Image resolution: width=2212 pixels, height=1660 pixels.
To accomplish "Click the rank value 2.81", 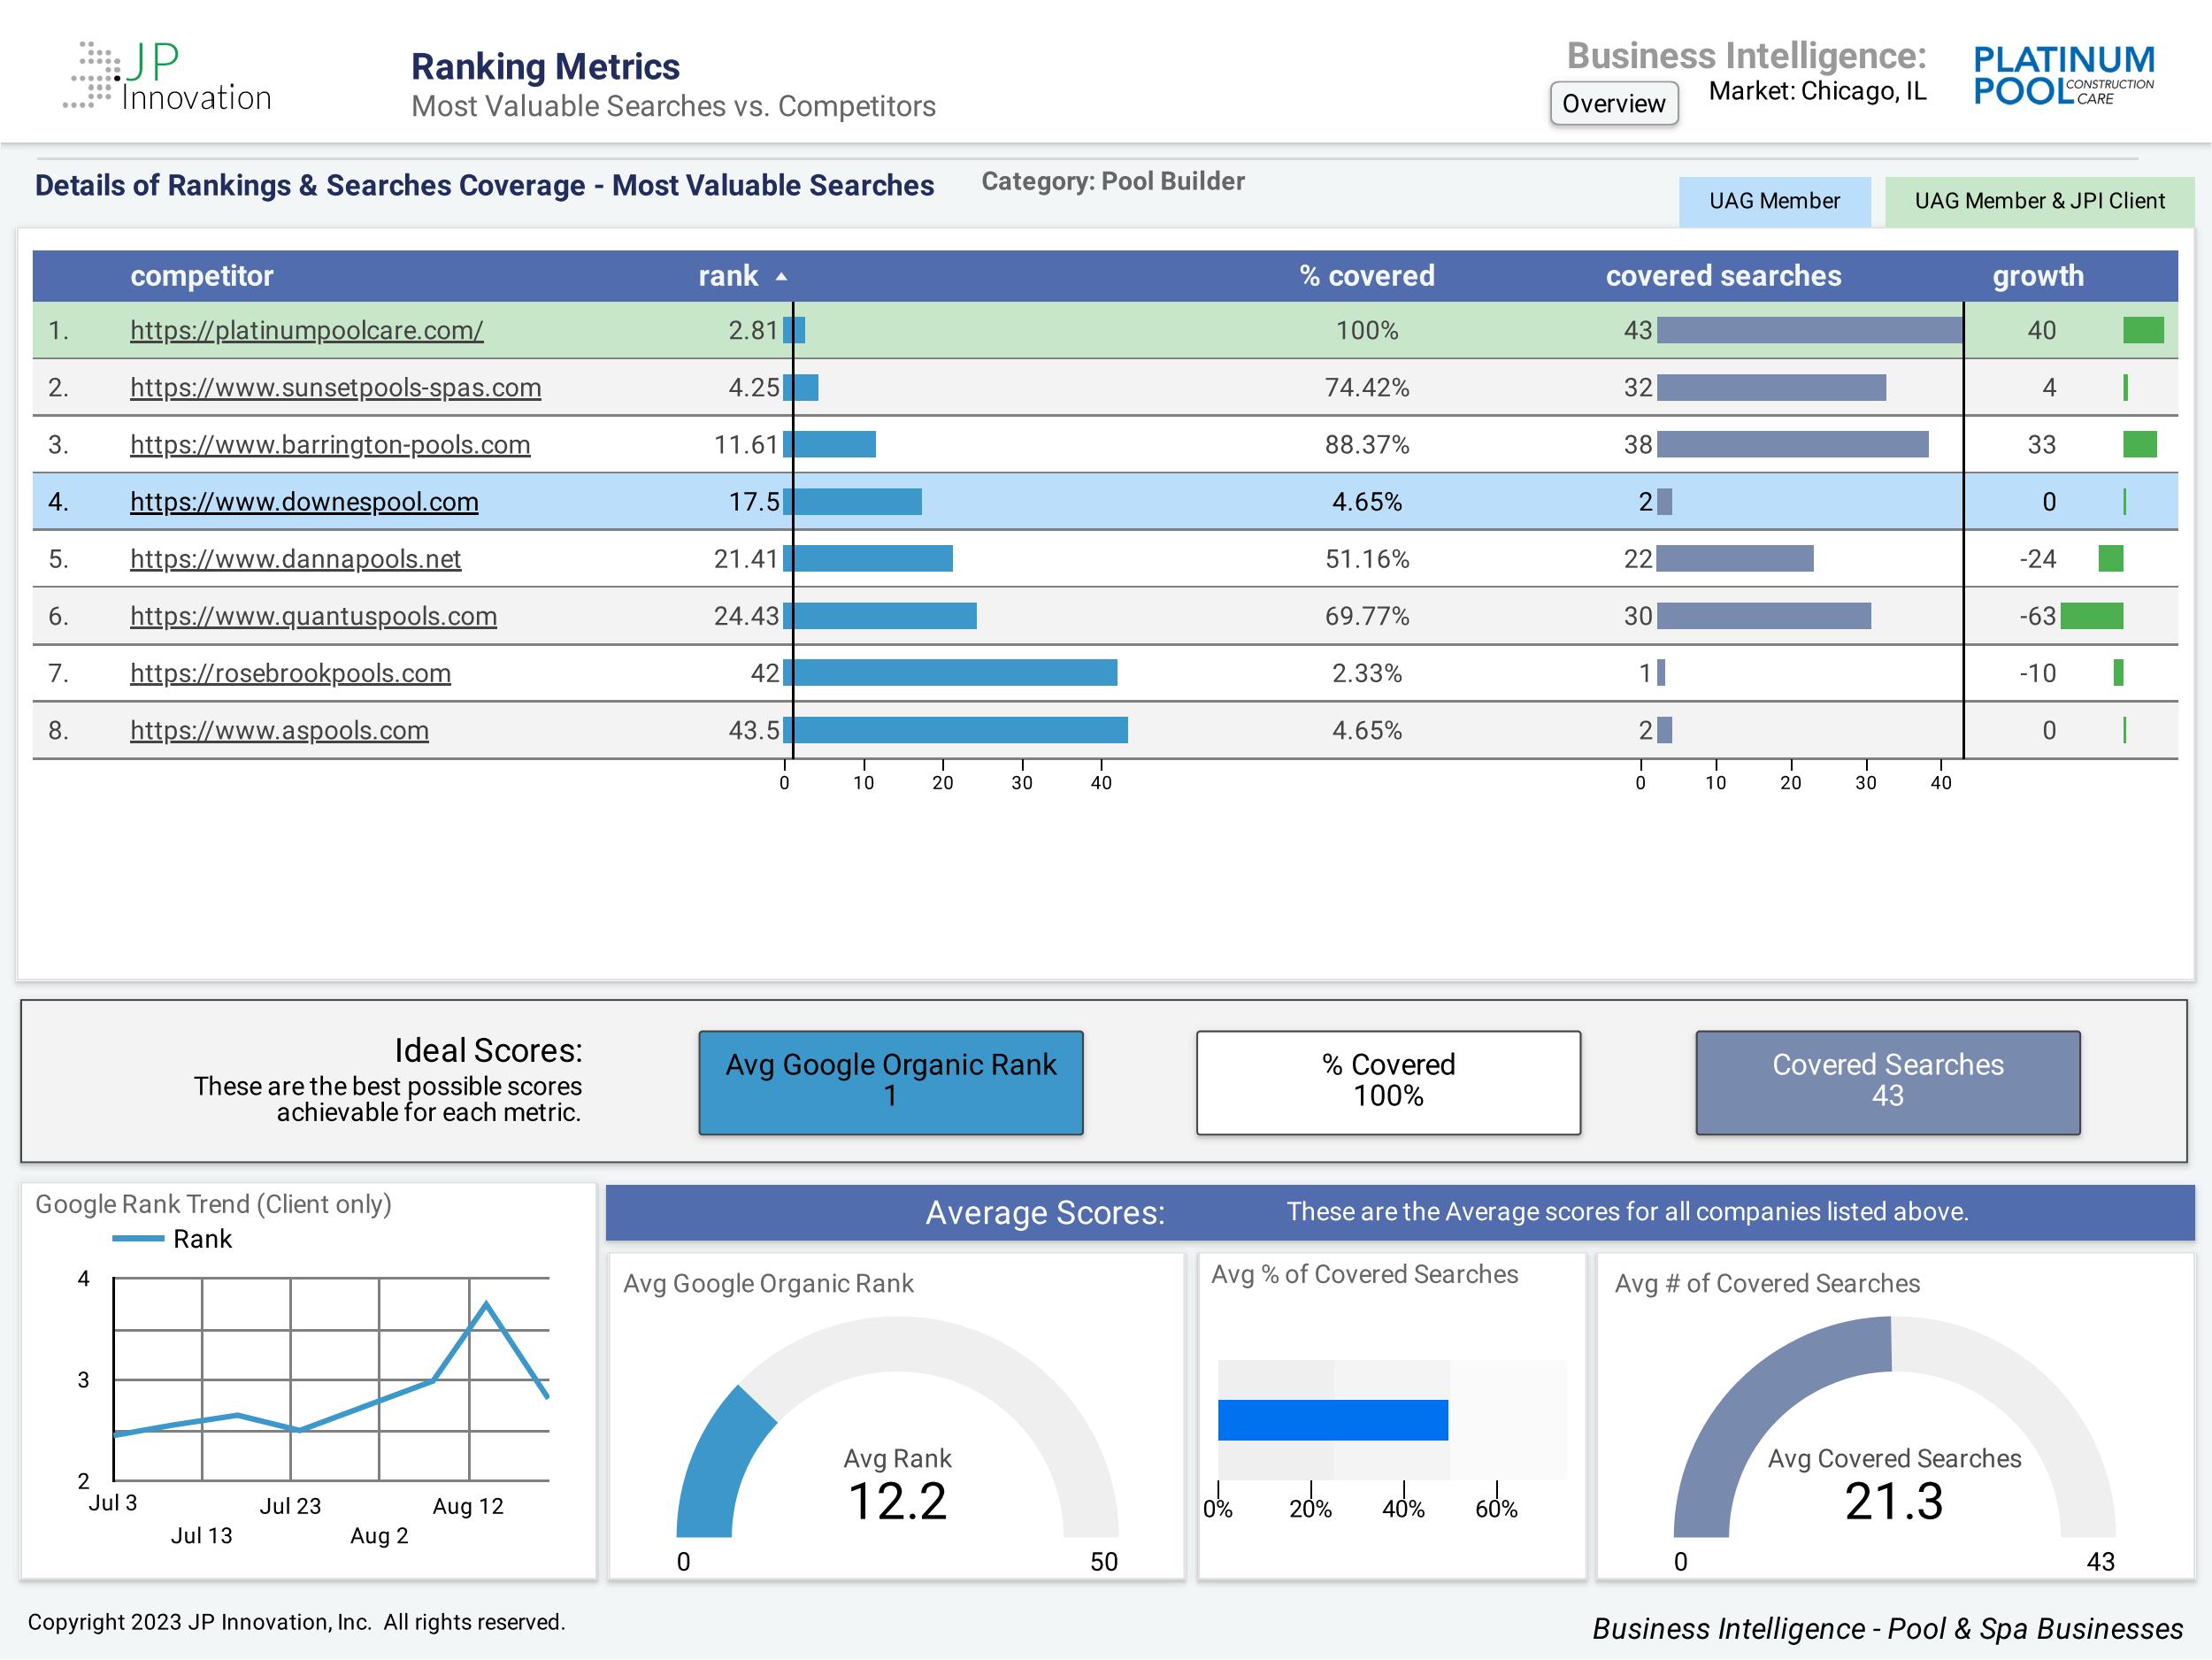I will tap(753, 330).
